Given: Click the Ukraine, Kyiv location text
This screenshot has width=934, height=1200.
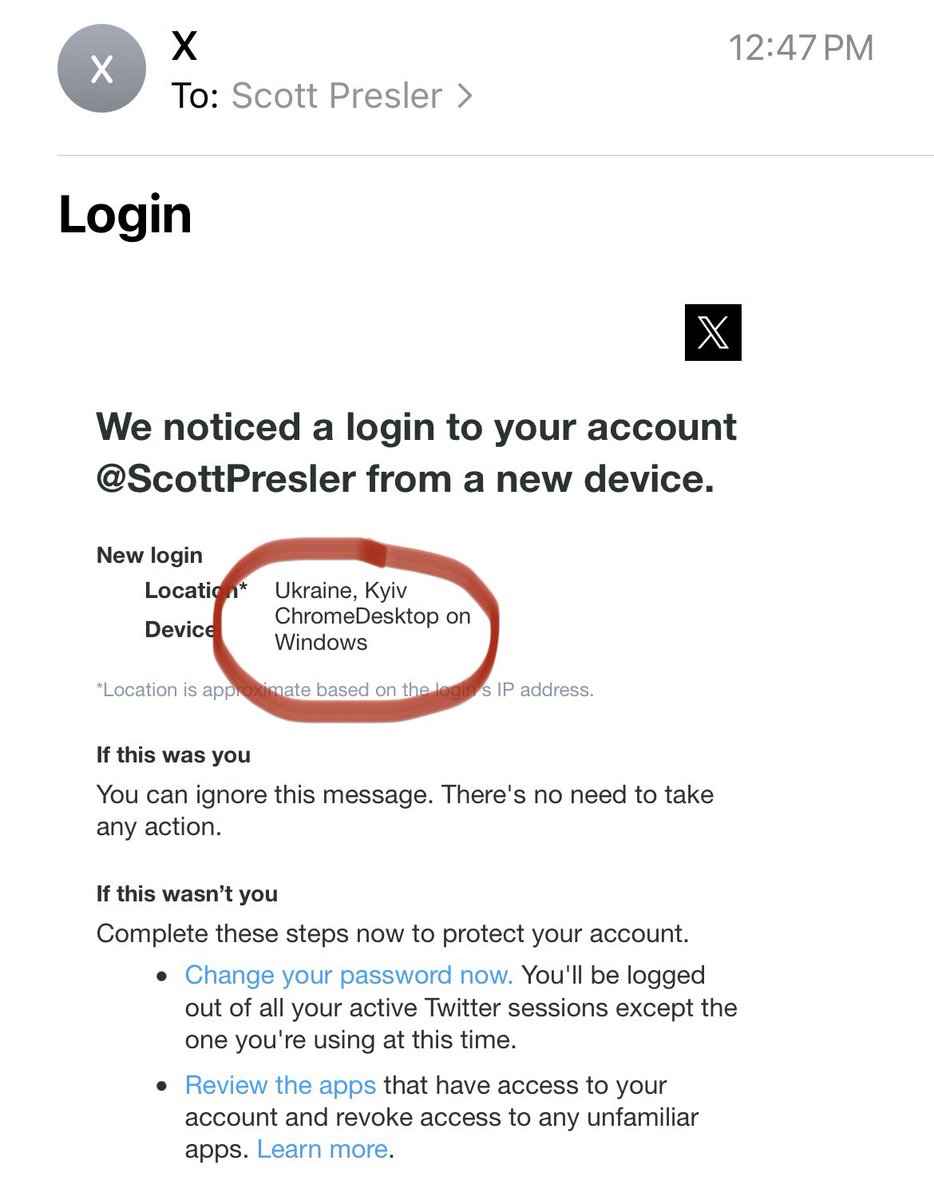Looking at the screenshot, I should click(x=341, y=591).
